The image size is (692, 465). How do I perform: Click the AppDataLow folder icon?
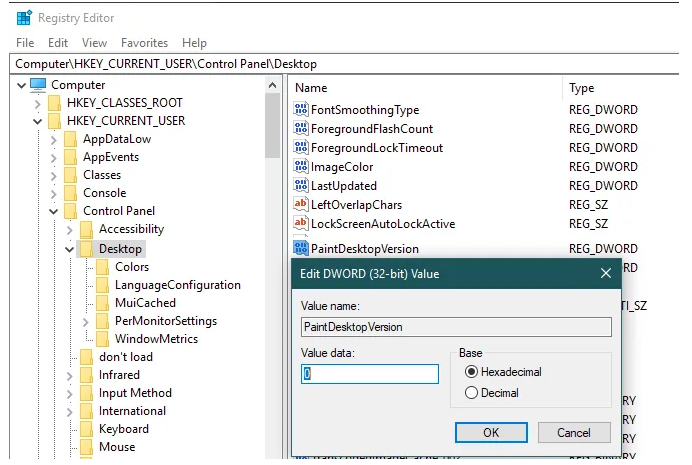(x=71, y=139)
